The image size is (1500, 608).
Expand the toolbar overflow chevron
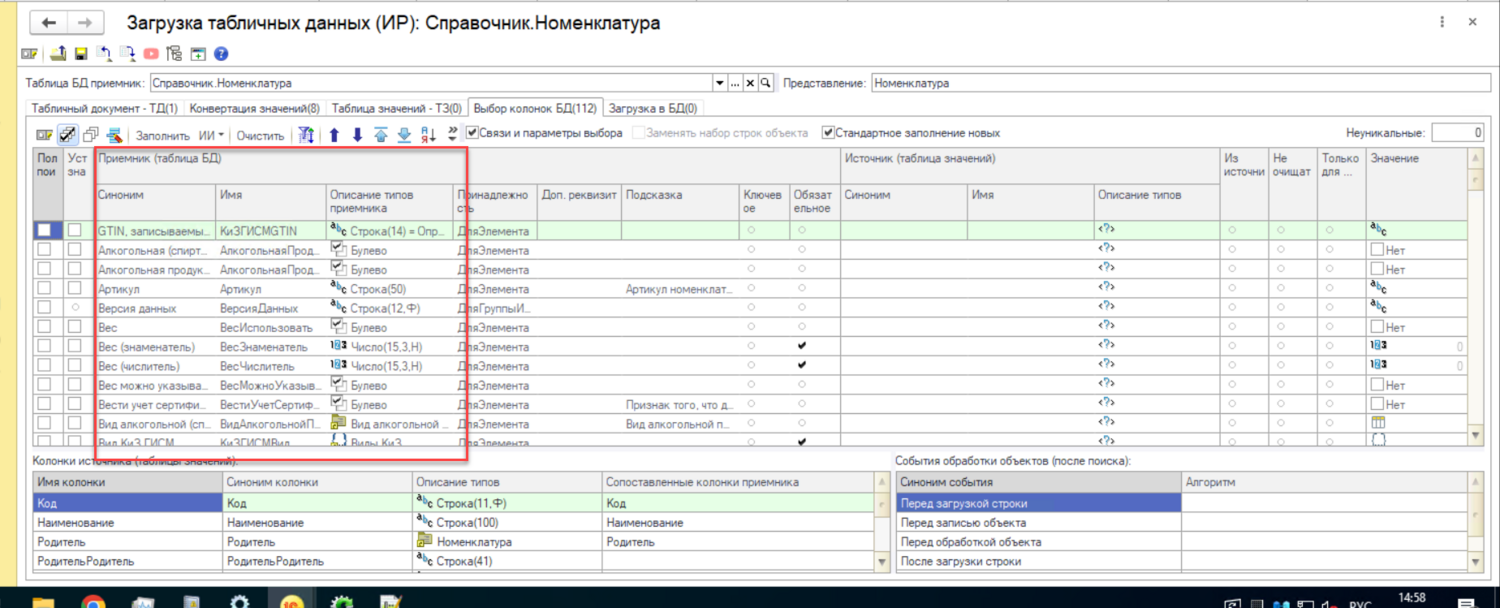[x=452, y=134]
